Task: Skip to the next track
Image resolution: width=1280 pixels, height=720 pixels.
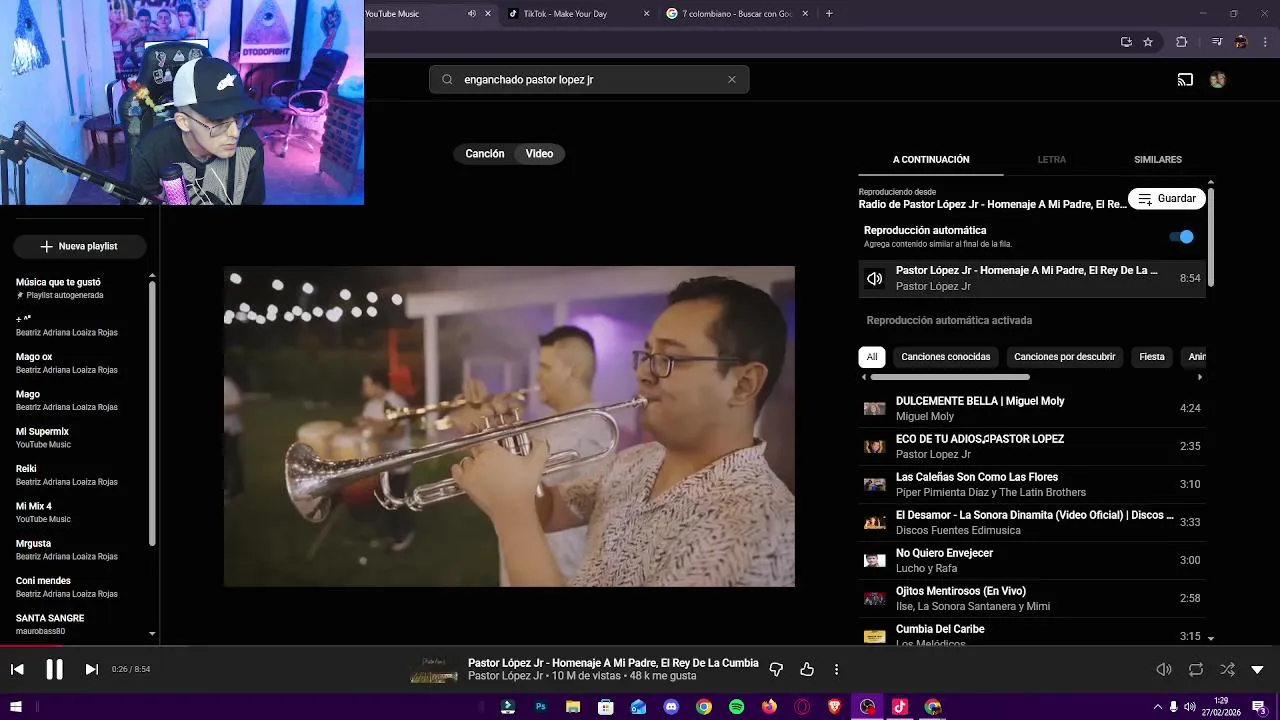Action: pyautogui.click(x=91, y=669)
